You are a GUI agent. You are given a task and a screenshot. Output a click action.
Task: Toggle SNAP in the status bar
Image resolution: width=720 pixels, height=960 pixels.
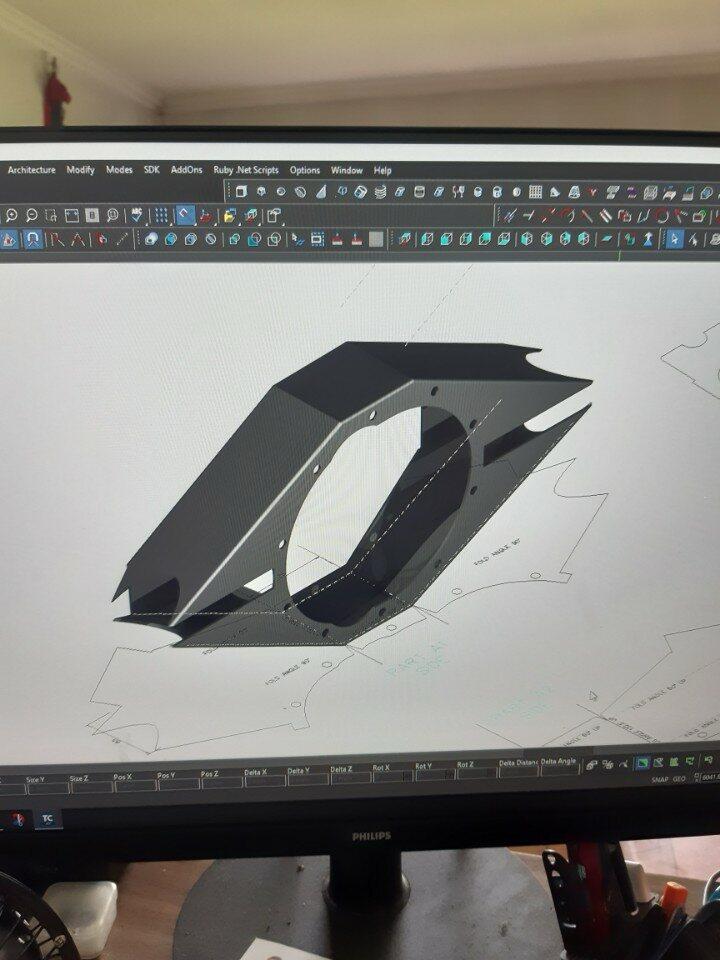[659, 779]
